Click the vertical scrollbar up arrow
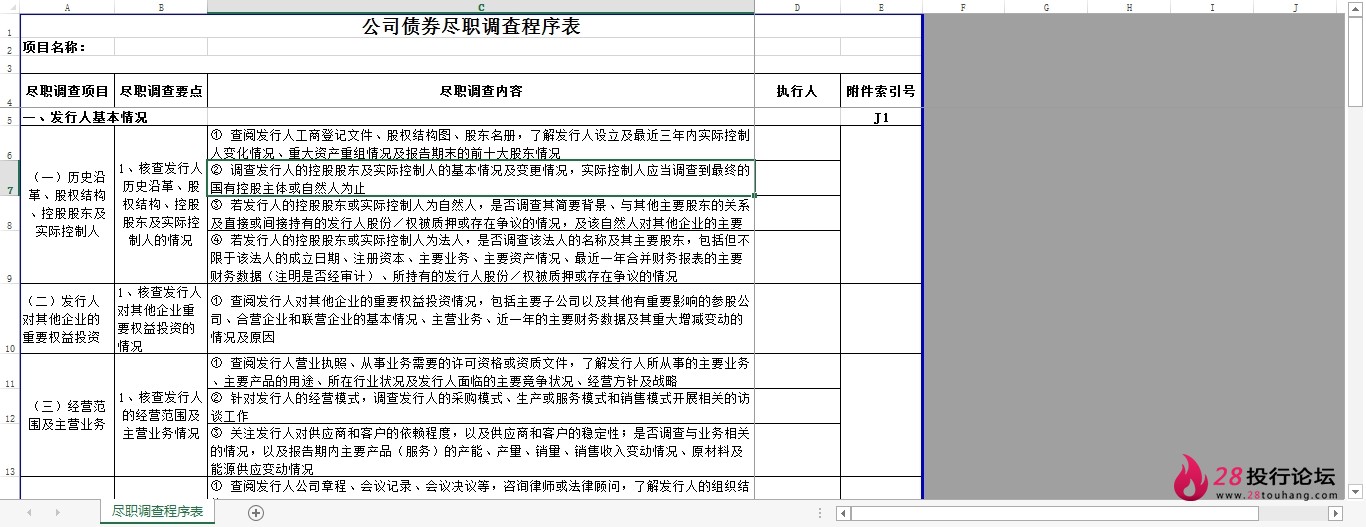Image resolution: width=1366 pixels, height=527 pixels. [1356, 8]
